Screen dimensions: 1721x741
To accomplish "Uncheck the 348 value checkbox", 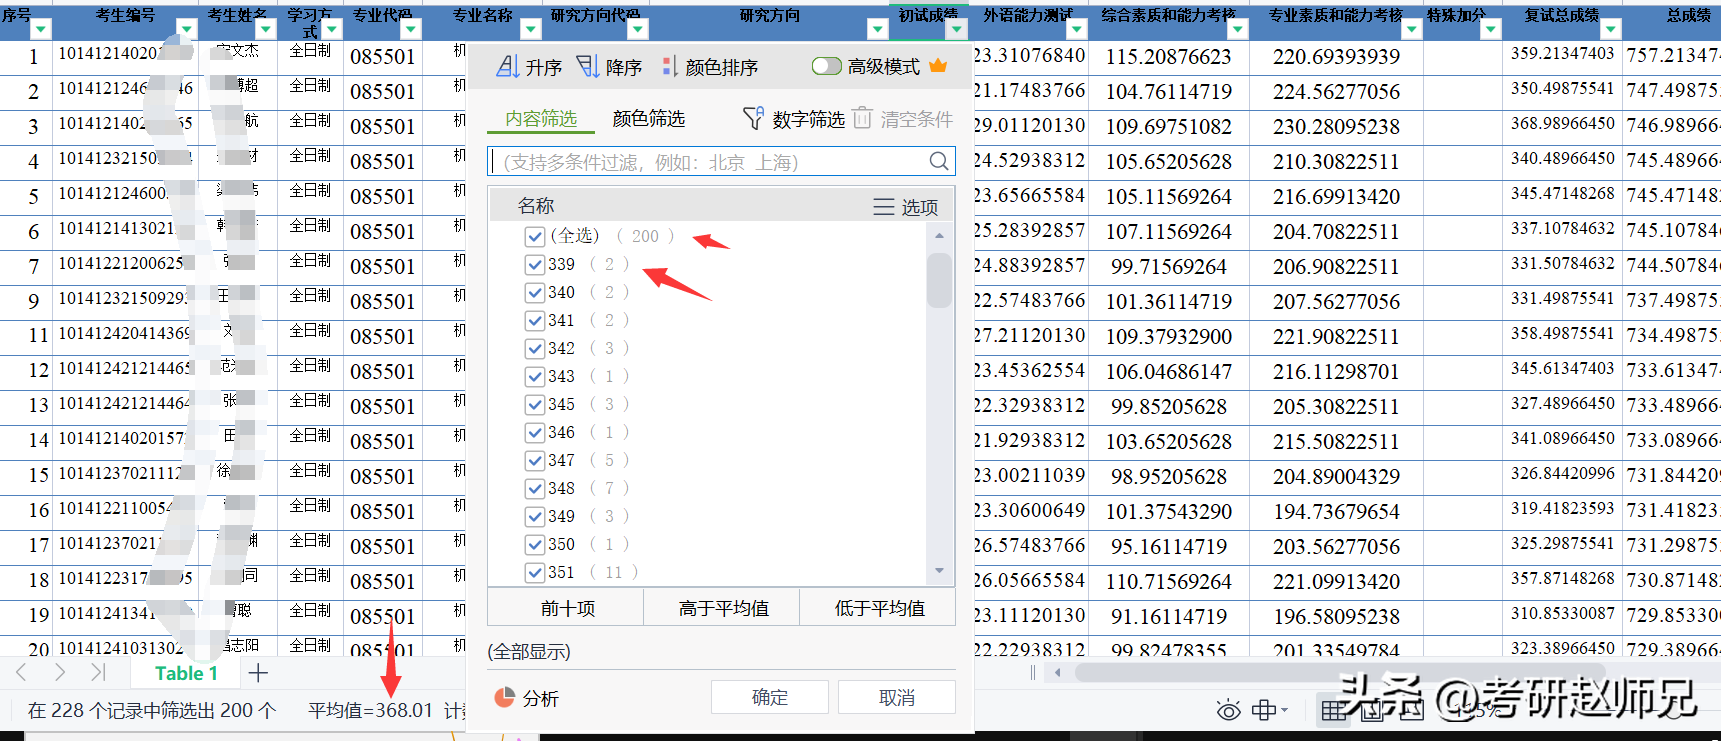I will [x=535, y=488].
